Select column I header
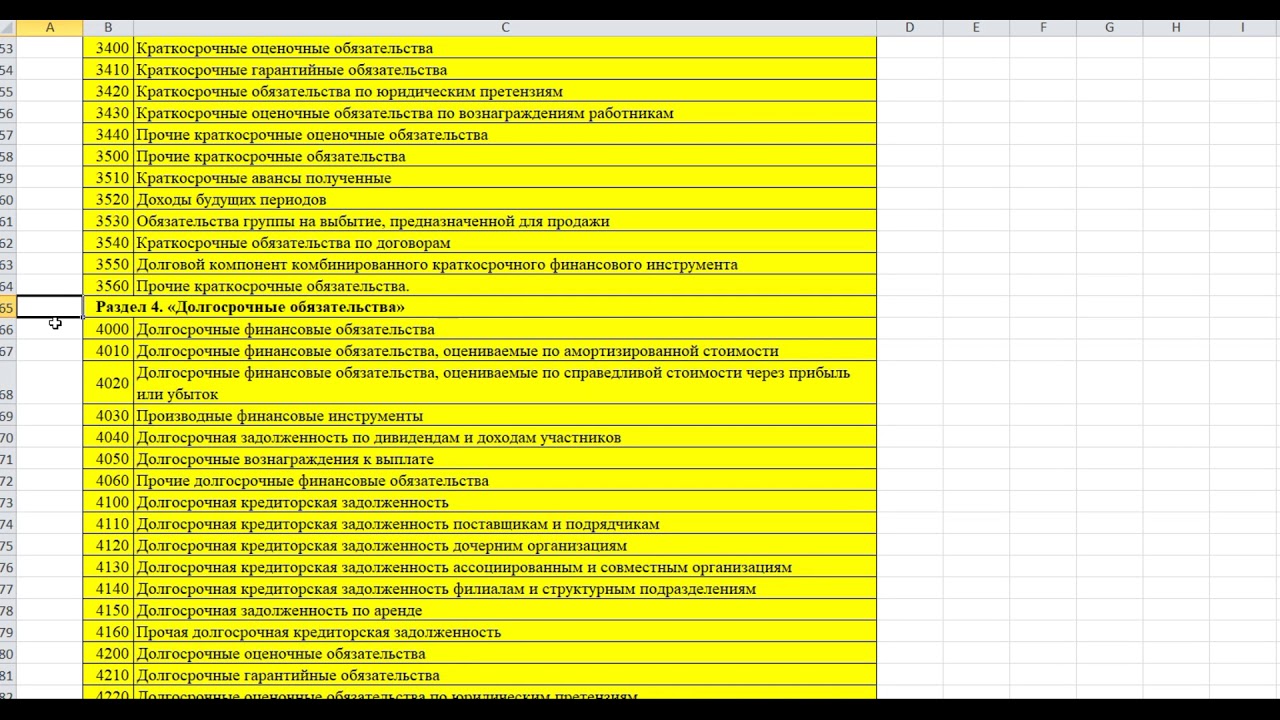The image size is (1280, 720). click(x=1243, y=27)
